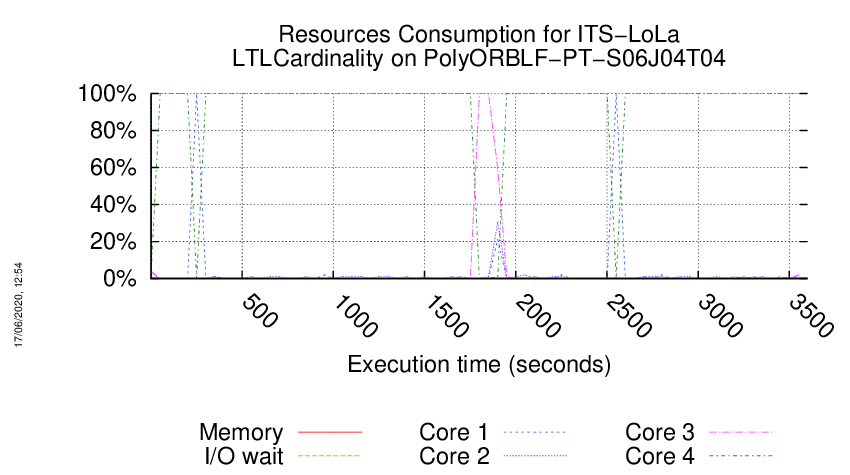The width and height of the screenshot is (850, 475).
Task: Click the '0%' y-axis label
Action: coord(119,278)
